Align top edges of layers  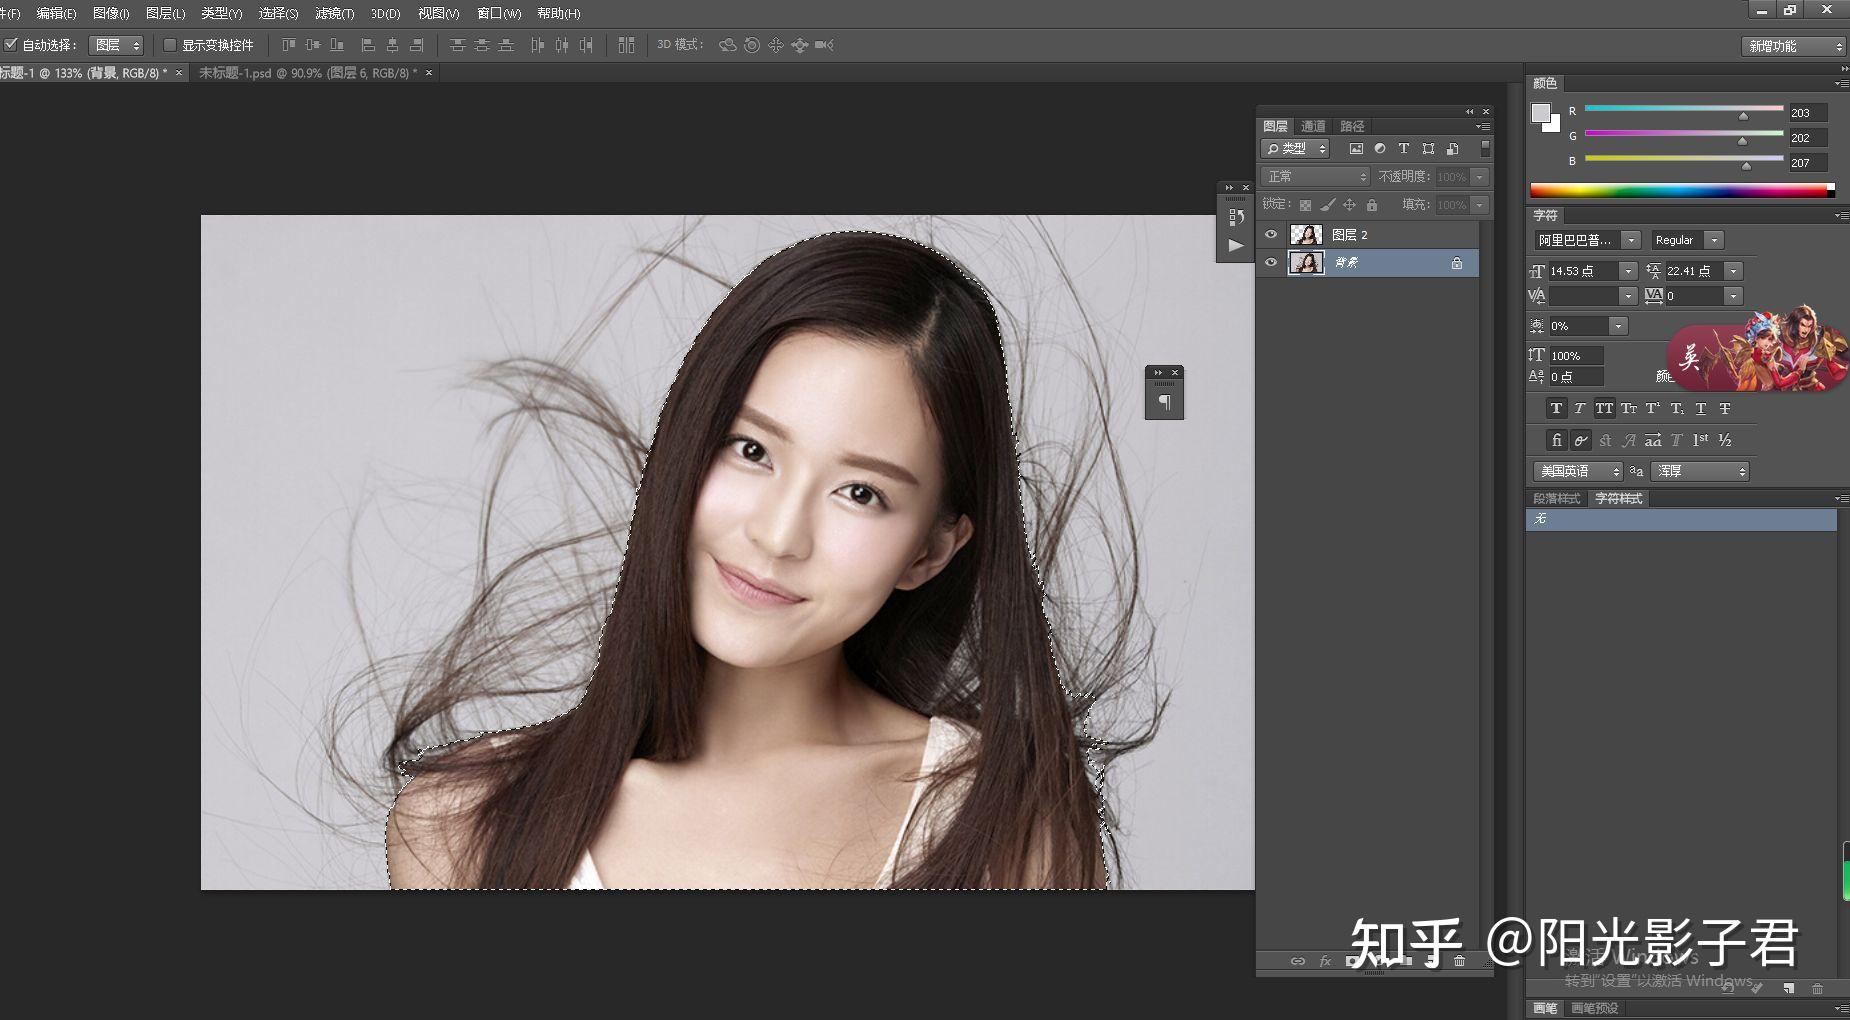tap(288, 45)
